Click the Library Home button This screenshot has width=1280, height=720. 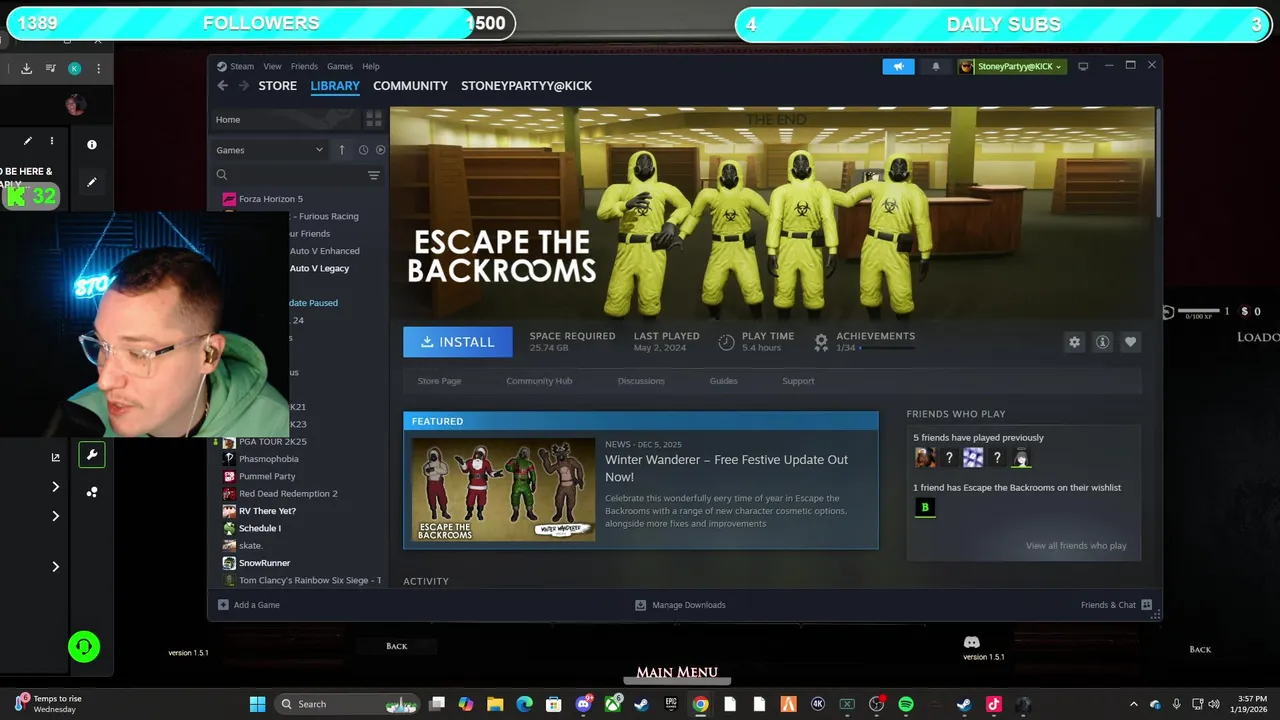[286, 119]
